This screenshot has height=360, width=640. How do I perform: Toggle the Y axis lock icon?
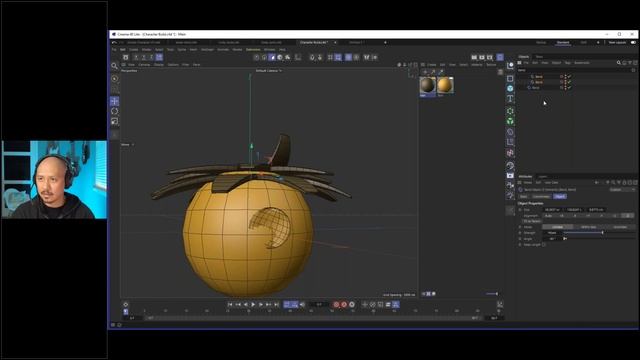tap(144, 58)
